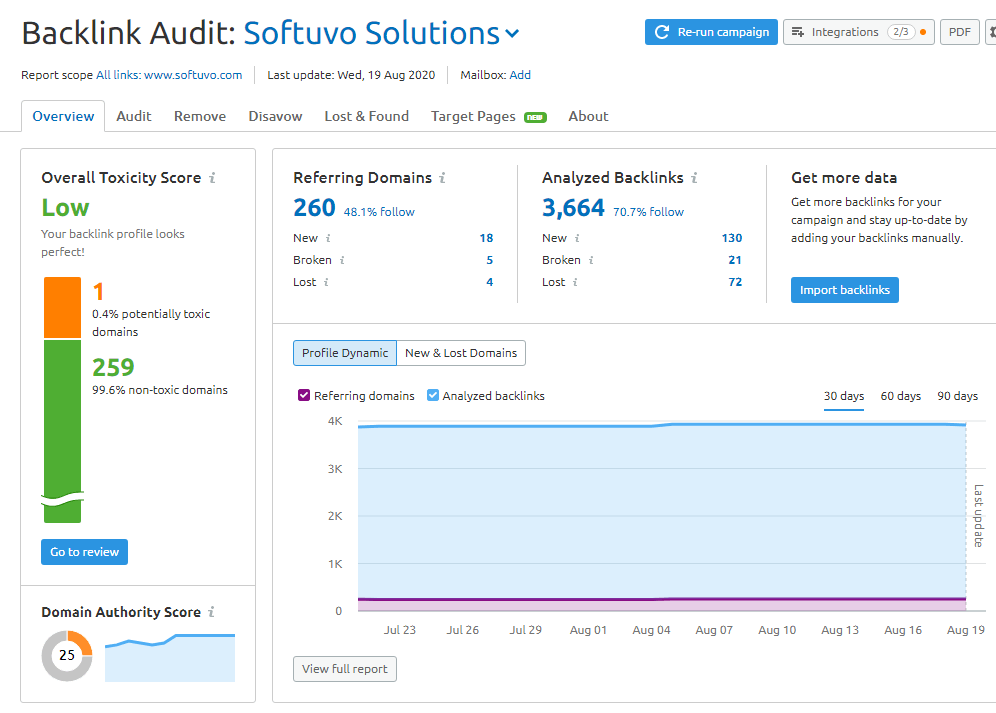Show info for Referring Domains Broken row
The width and height of the screenshot is (996, 713).
[x=342, y=260]
